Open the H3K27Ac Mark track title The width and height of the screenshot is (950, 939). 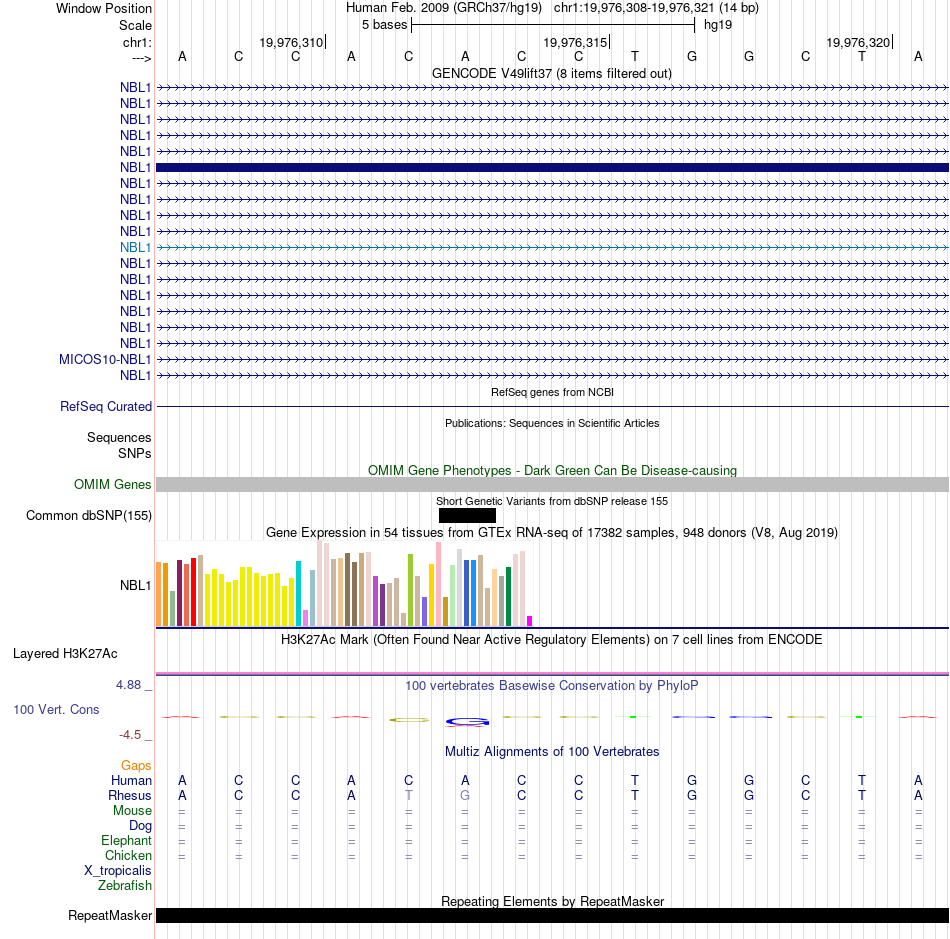(x=552, y=639)
